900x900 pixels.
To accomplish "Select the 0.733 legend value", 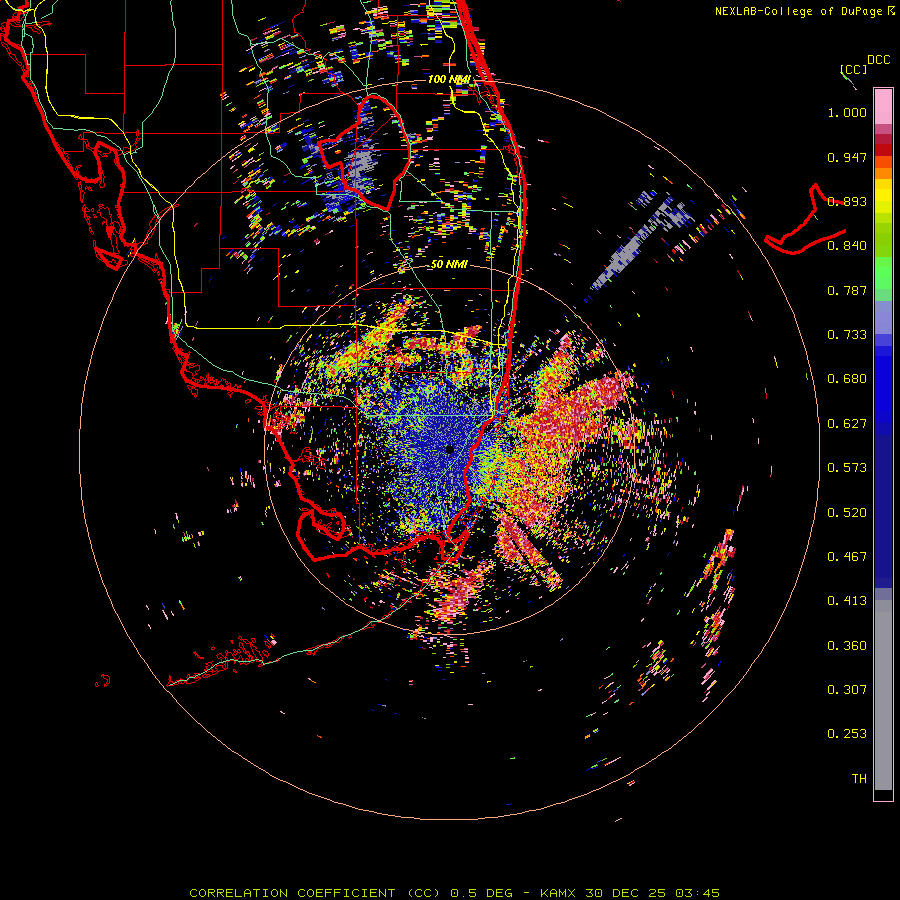I will coord(847,335).
